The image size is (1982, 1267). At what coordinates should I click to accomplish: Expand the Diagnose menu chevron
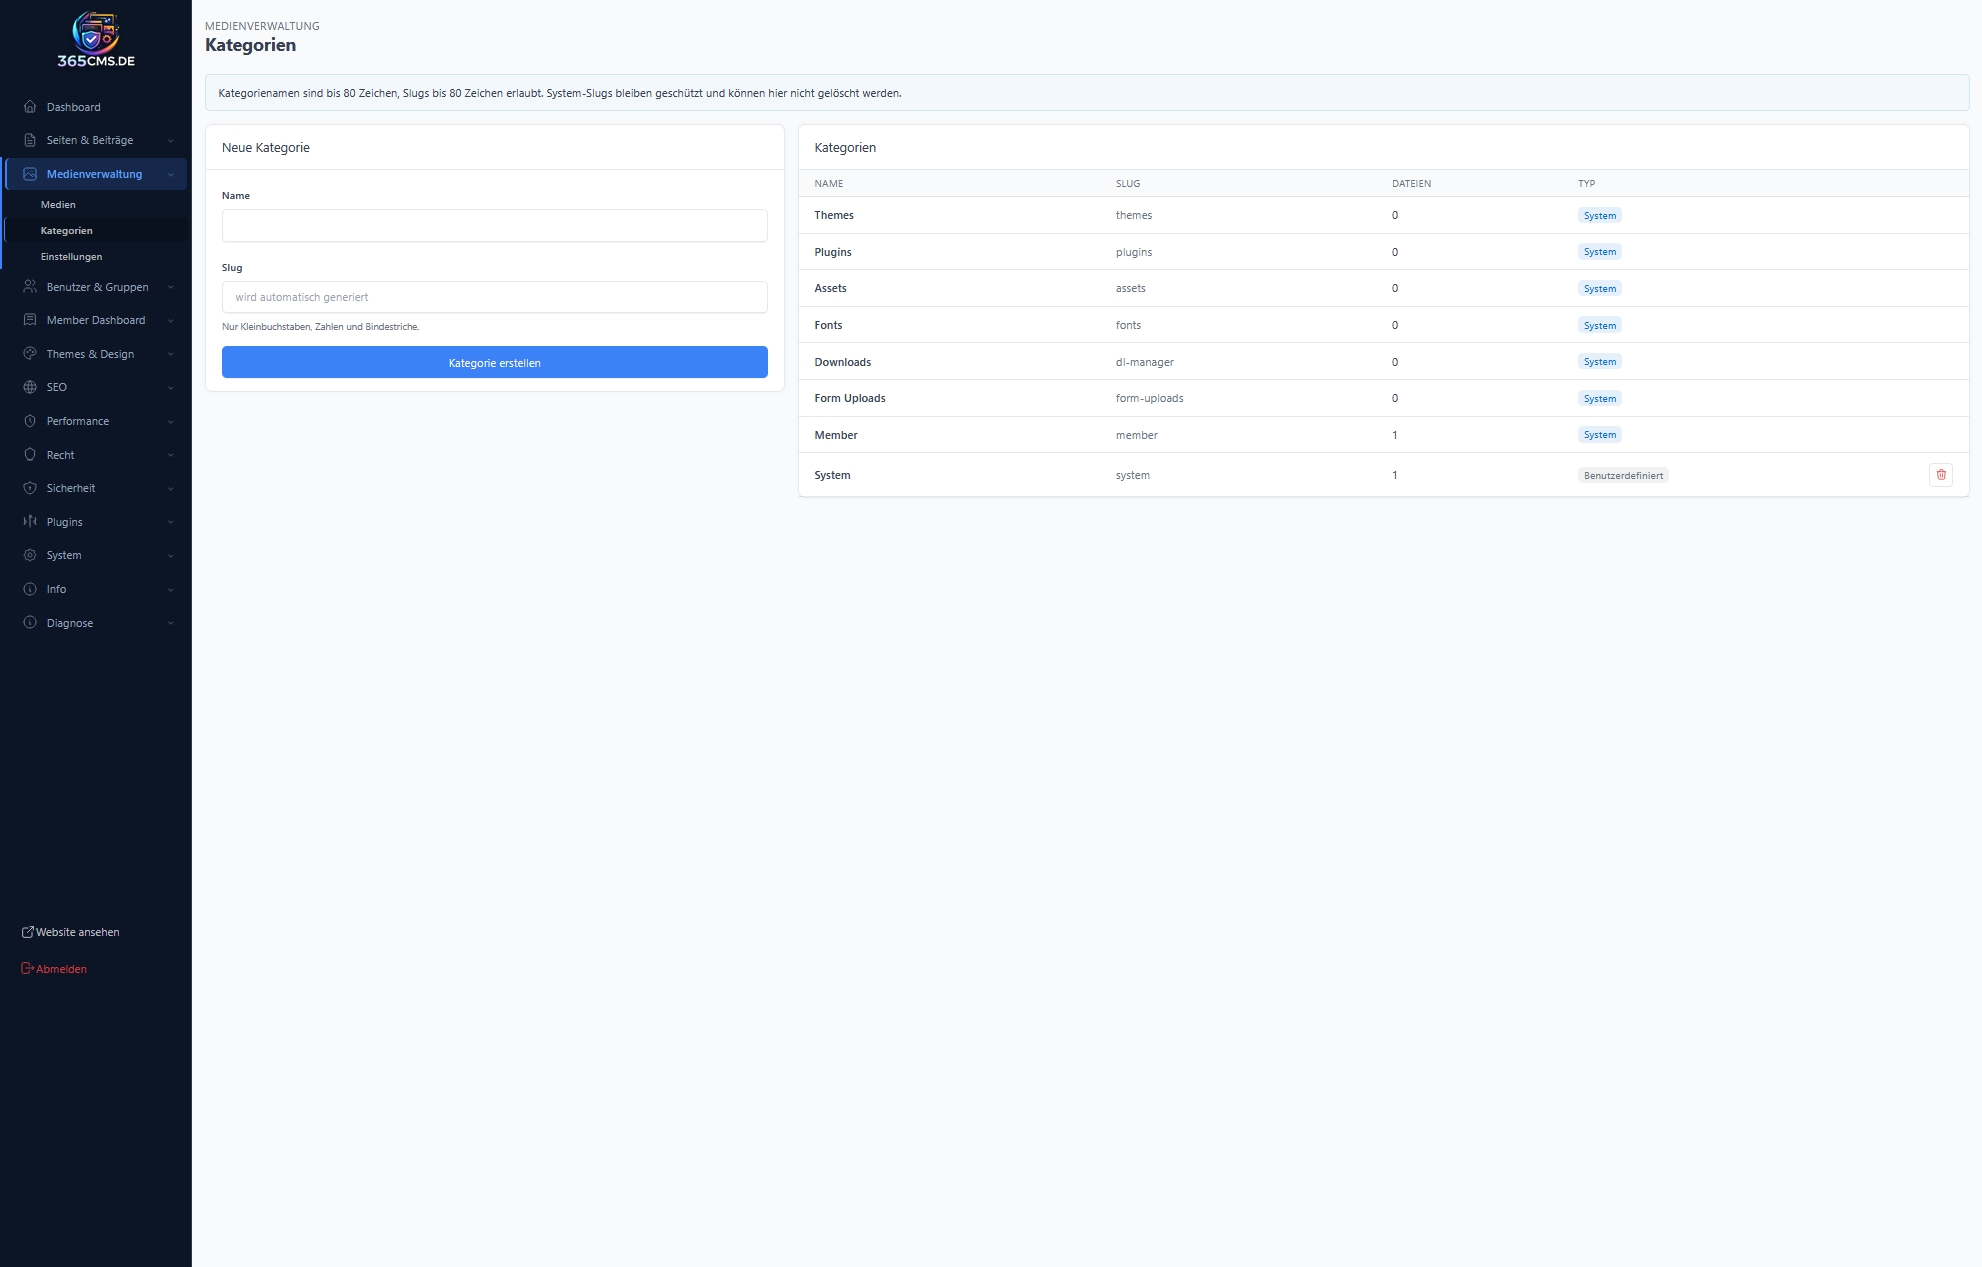coord(171,624)
